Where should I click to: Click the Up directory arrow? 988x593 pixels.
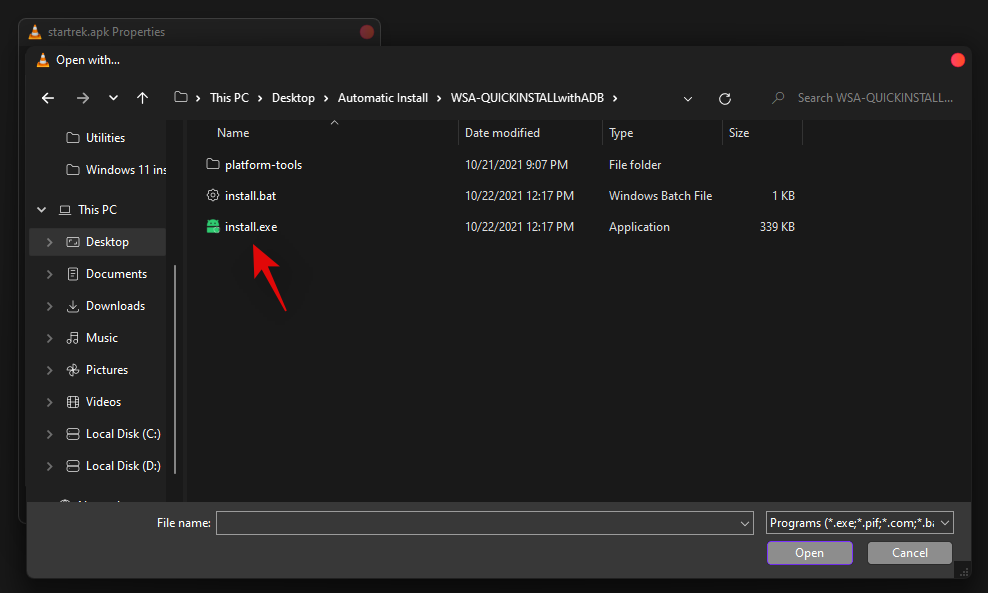point(142,98)
